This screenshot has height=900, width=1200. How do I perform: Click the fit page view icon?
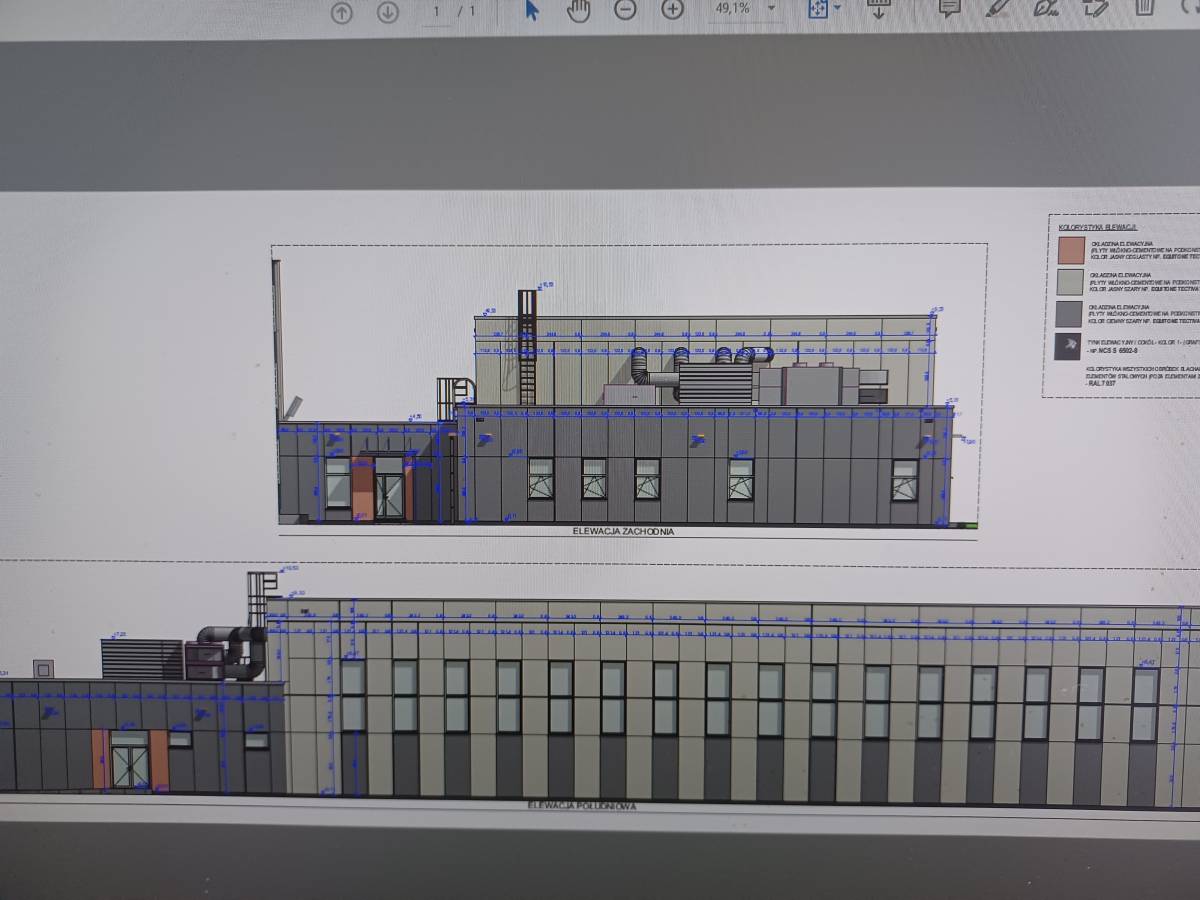tap(818, 9)
